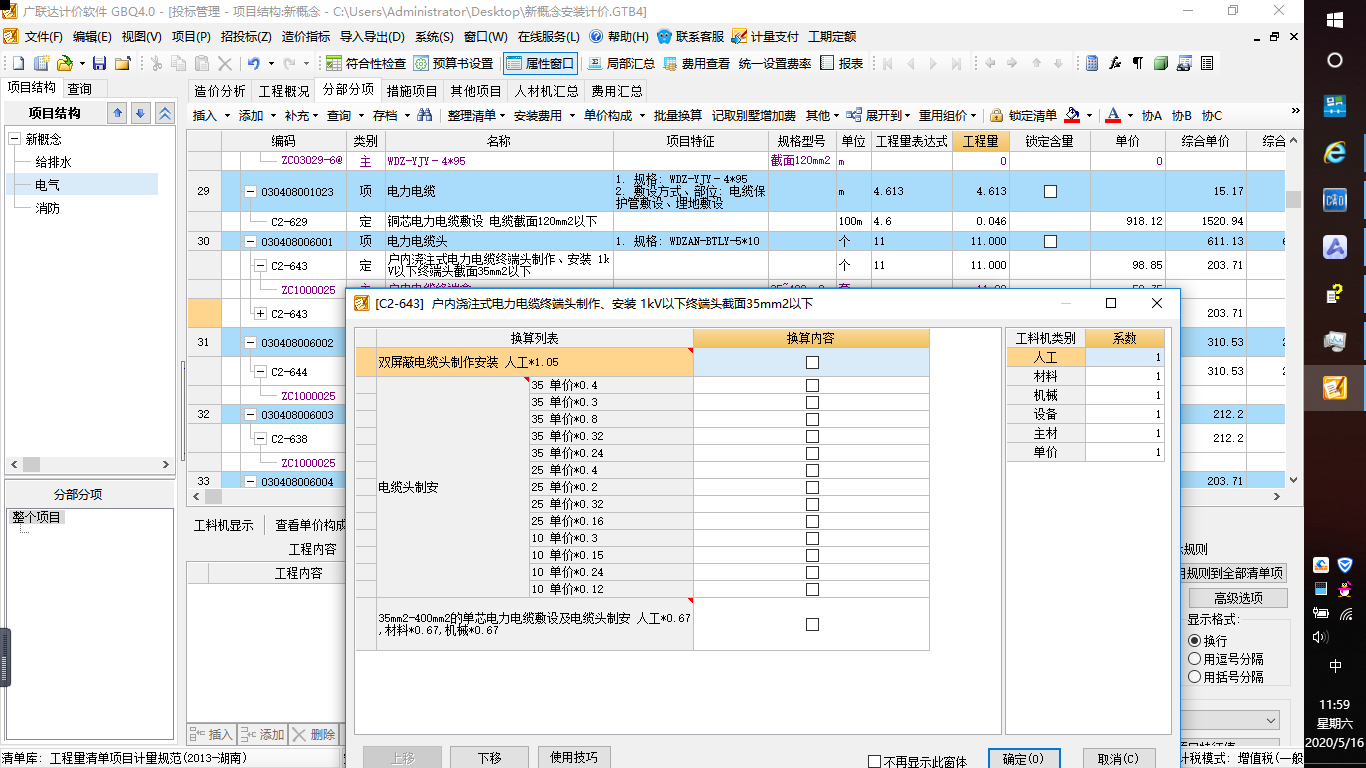Select 消防 in project tree

47,208
